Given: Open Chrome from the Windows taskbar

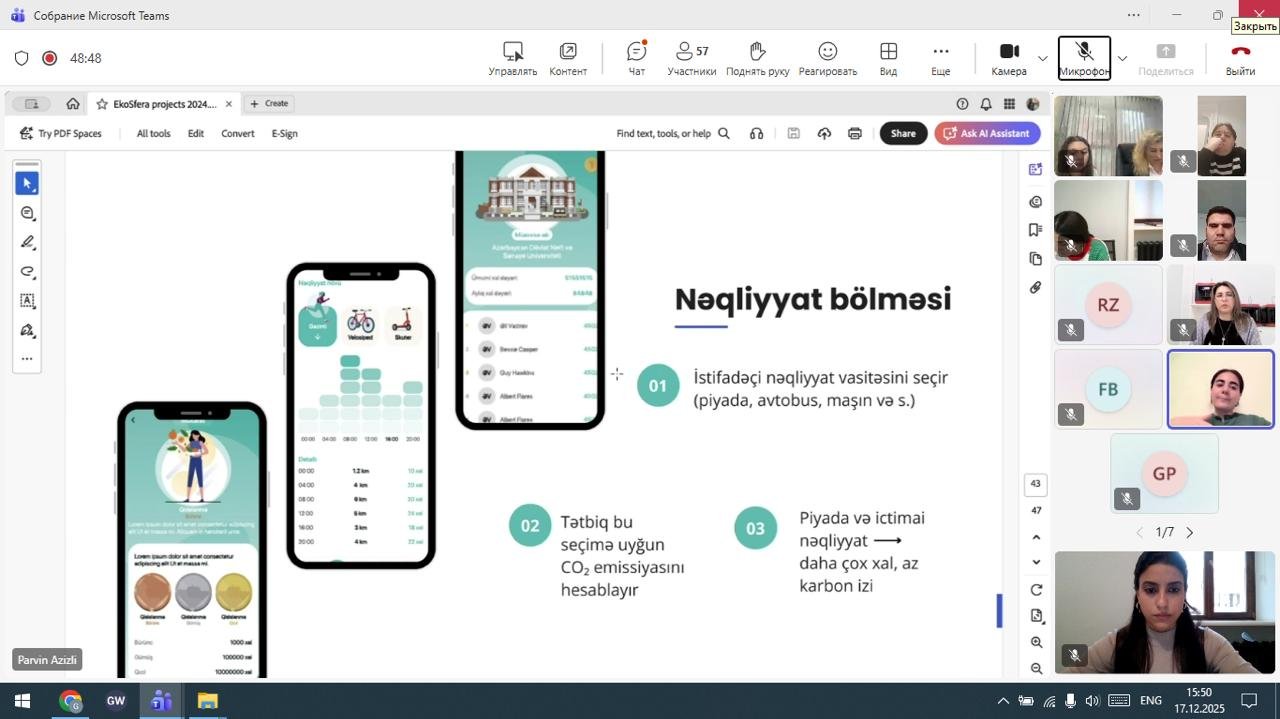Looking at the screenshot, I should tap(70, 701).
